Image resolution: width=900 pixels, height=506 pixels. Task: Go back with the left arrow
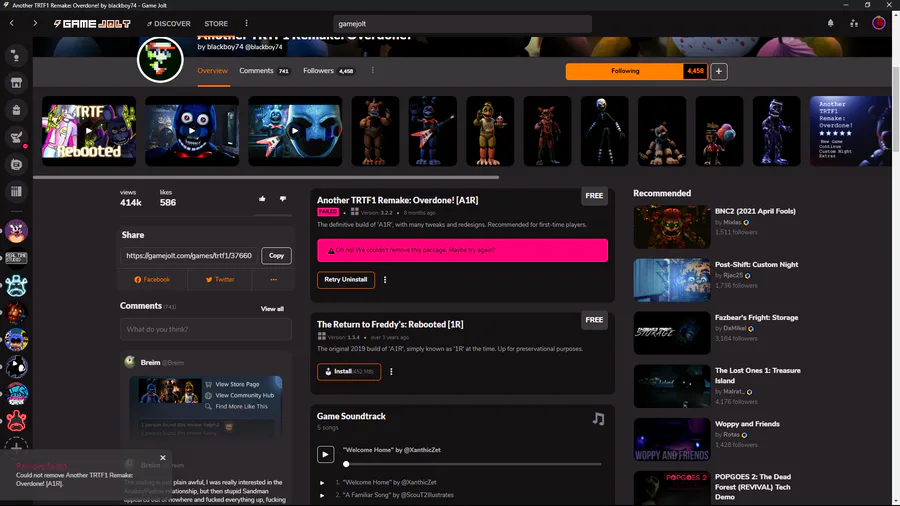coord(11,24)
